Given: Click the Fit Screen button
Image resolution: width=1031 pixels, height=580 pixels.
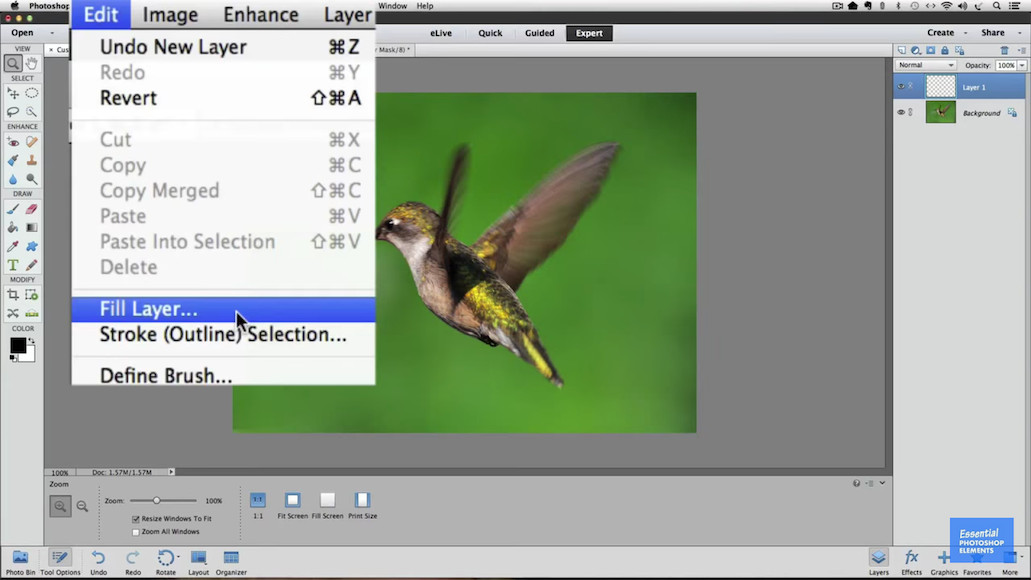Looking at the screenshot, I should 292,501.
